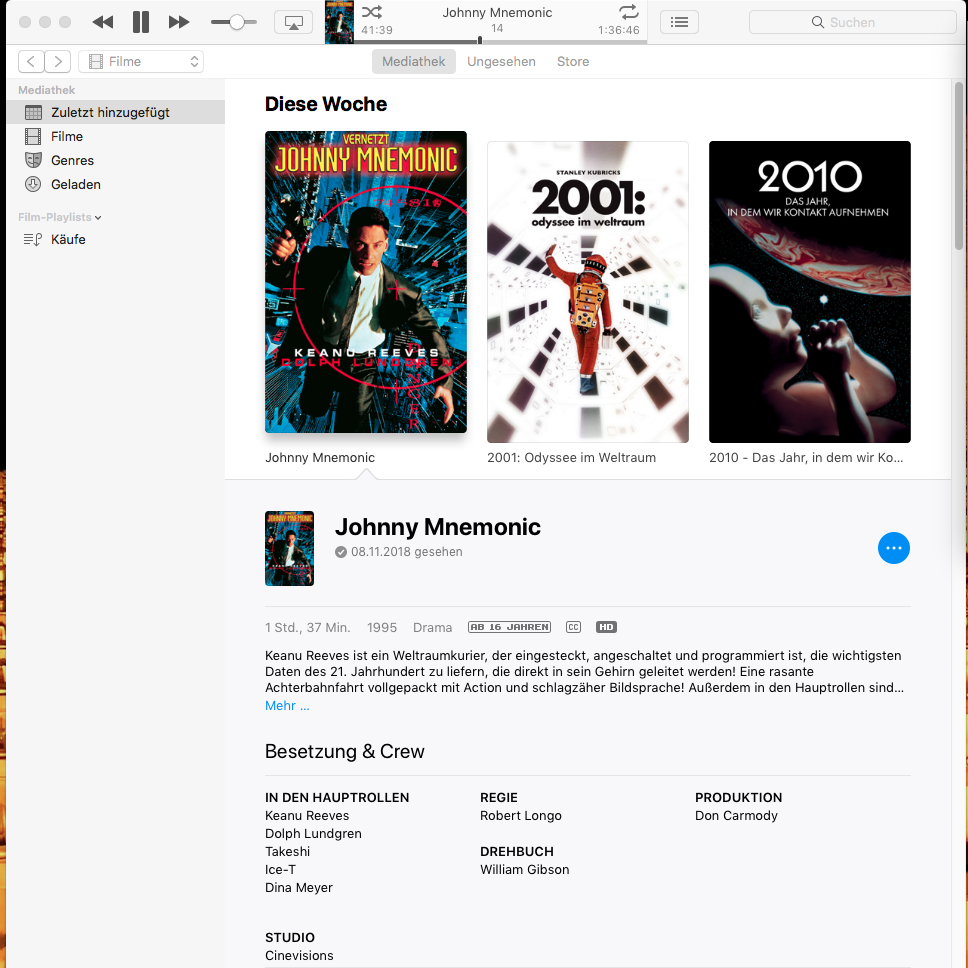Screen dimensions: 968x968
Task: Click director Robert Longo
Action: [521, 816]
